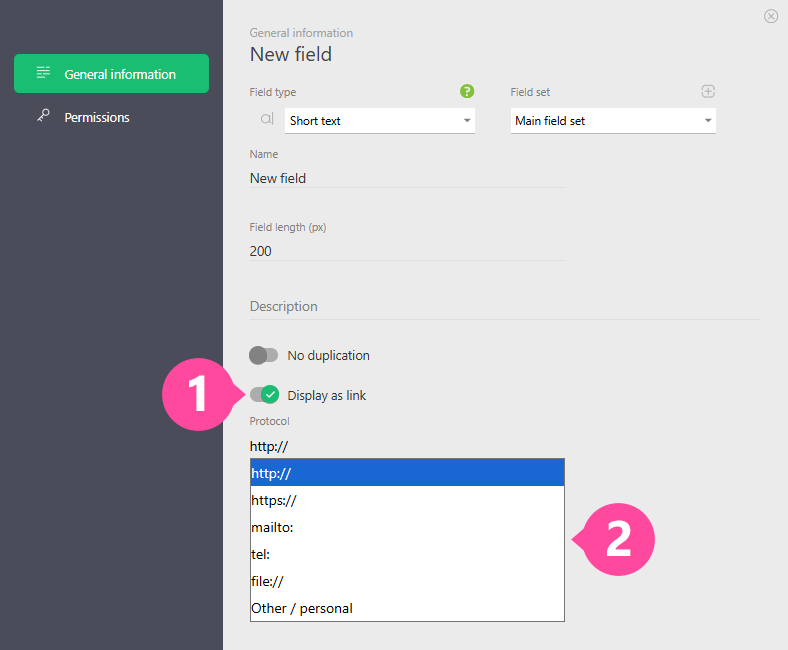Click the General information list icon

(x=43, y=73)
